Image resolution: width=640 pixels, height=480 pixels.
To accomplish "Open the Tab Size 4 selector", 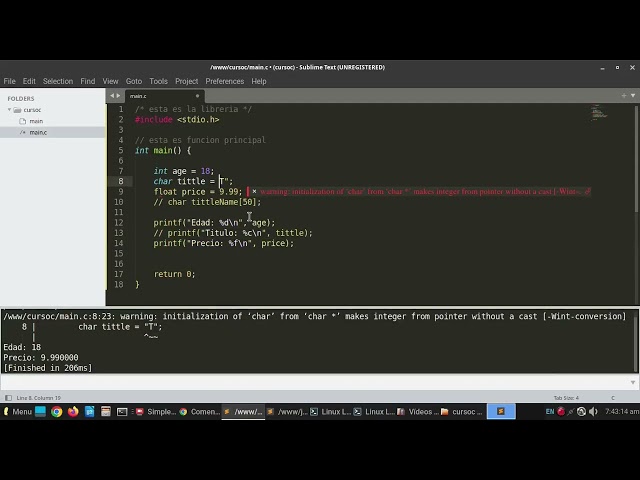I will pyautogui.click(x=566, y=398).
